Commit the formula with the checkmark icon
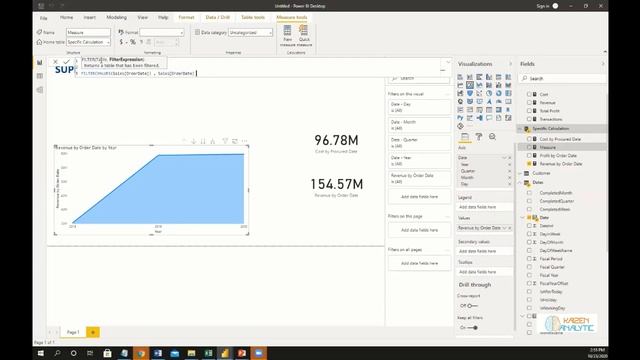This screenshot has width=640, height=360. [x=66, y=62]
